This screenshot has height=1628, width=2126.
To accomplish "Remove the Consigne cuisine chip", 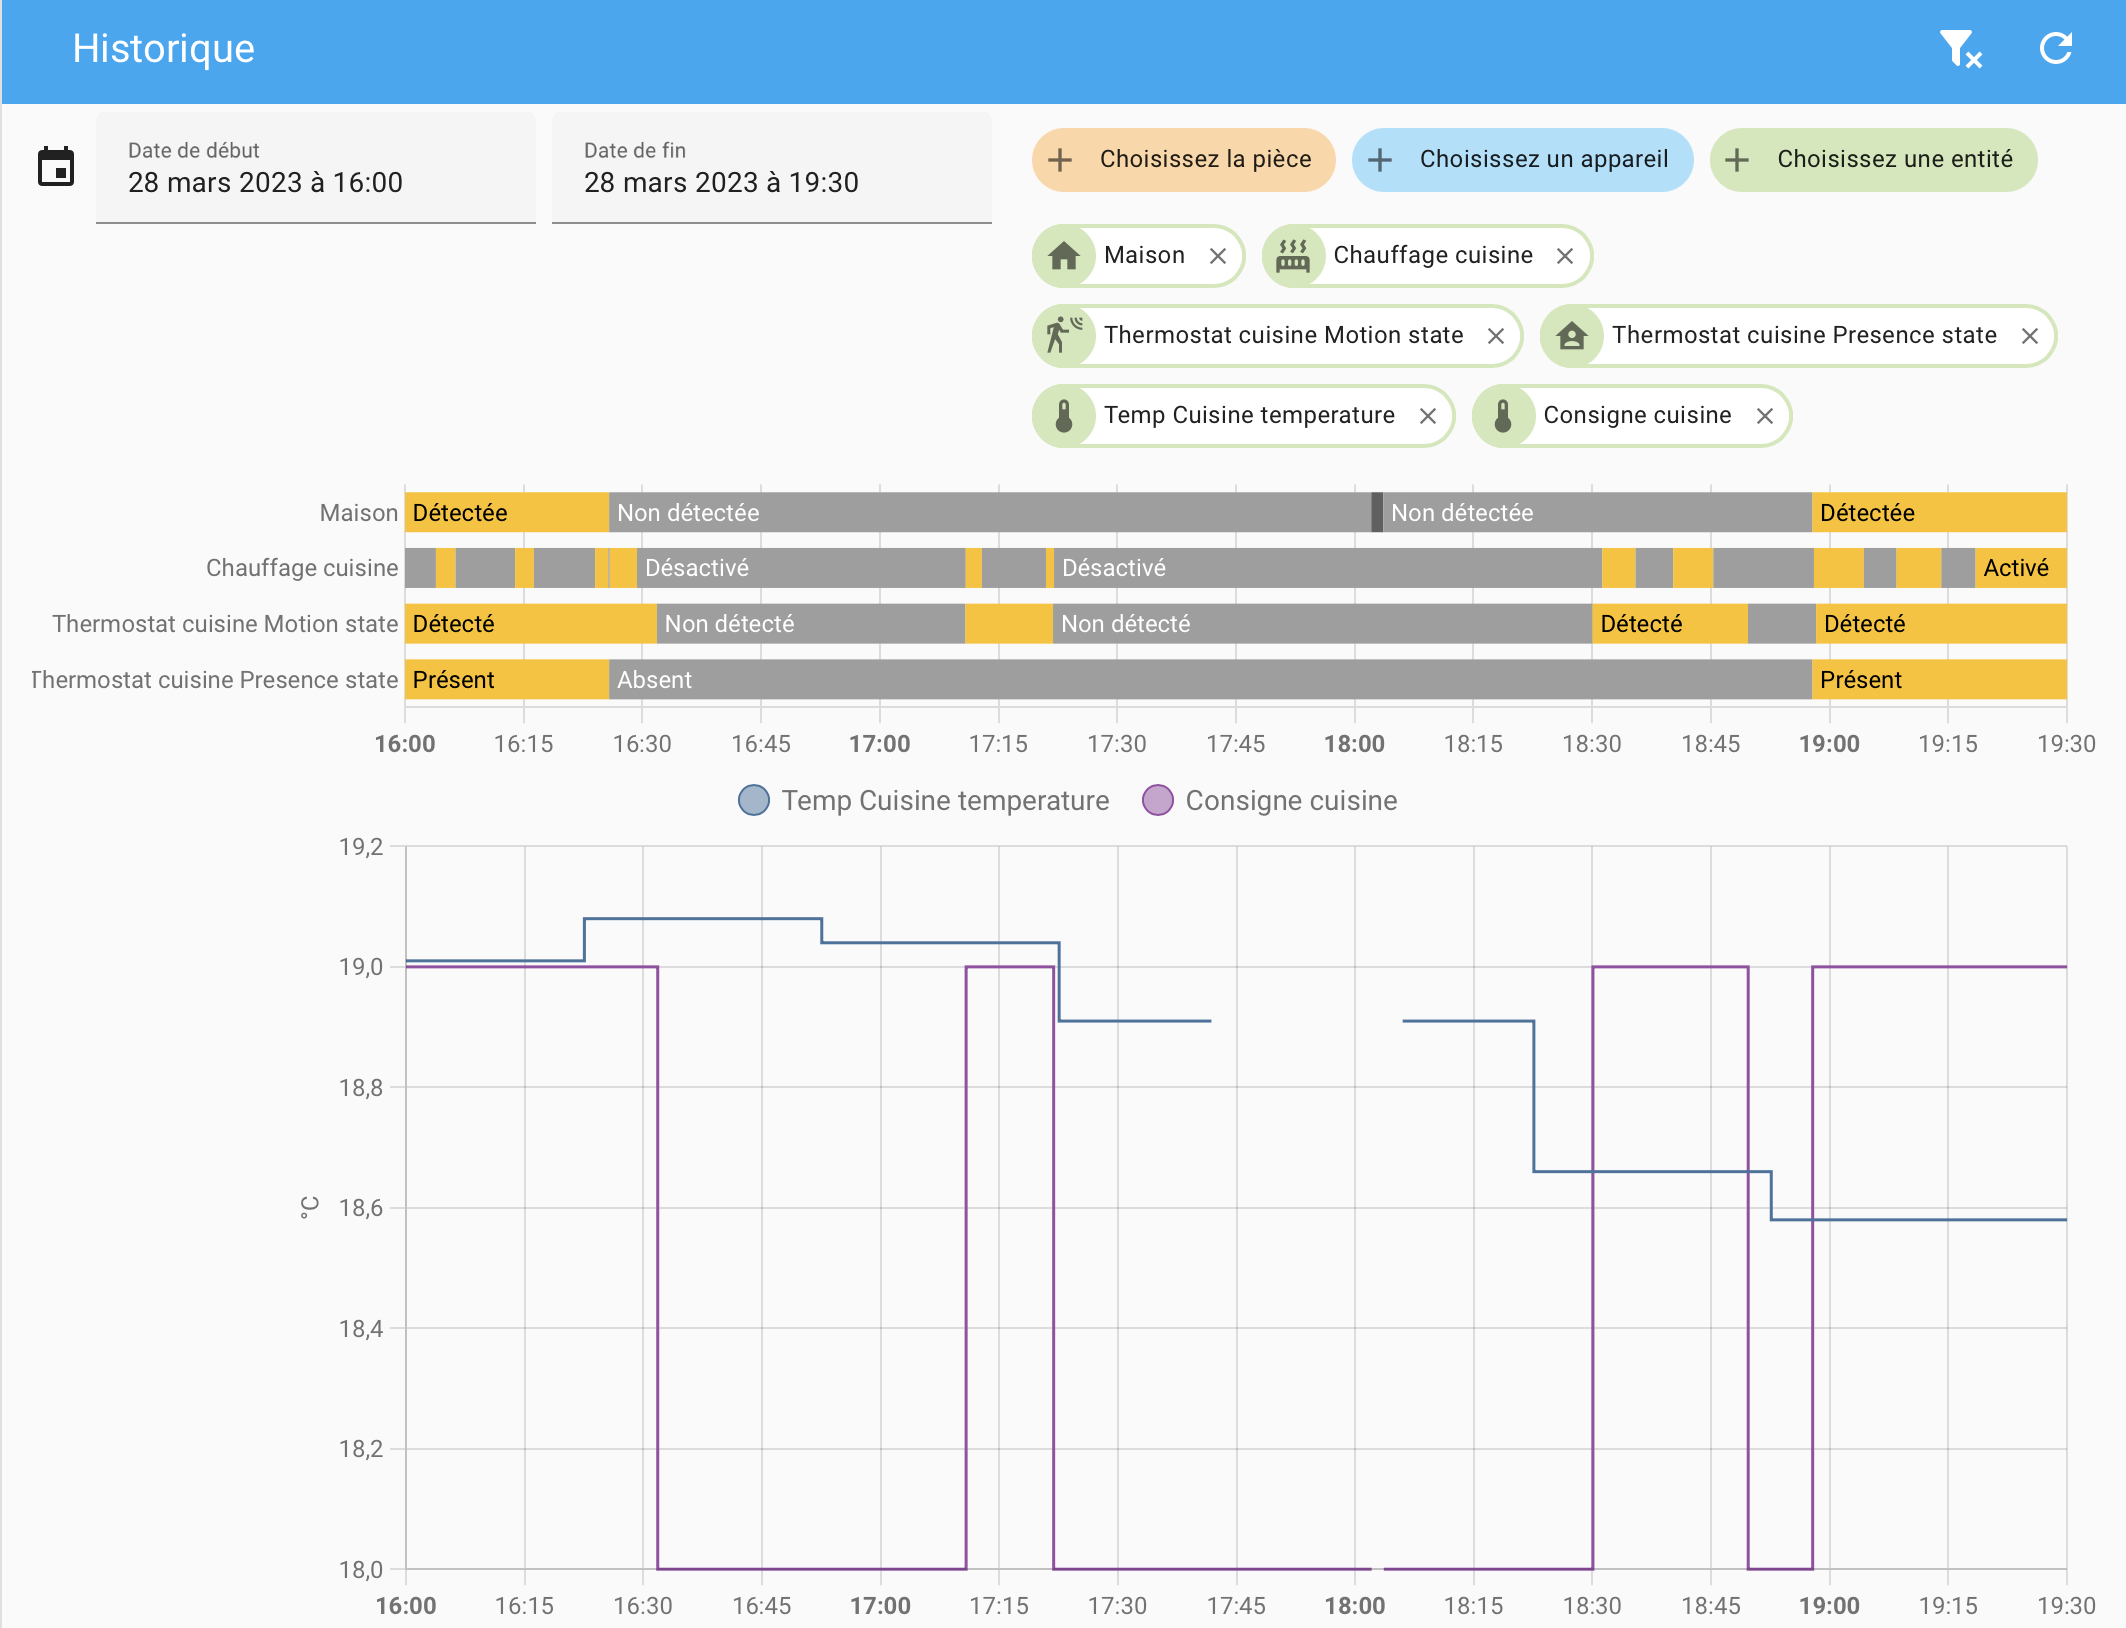I will click(1764, 416).
